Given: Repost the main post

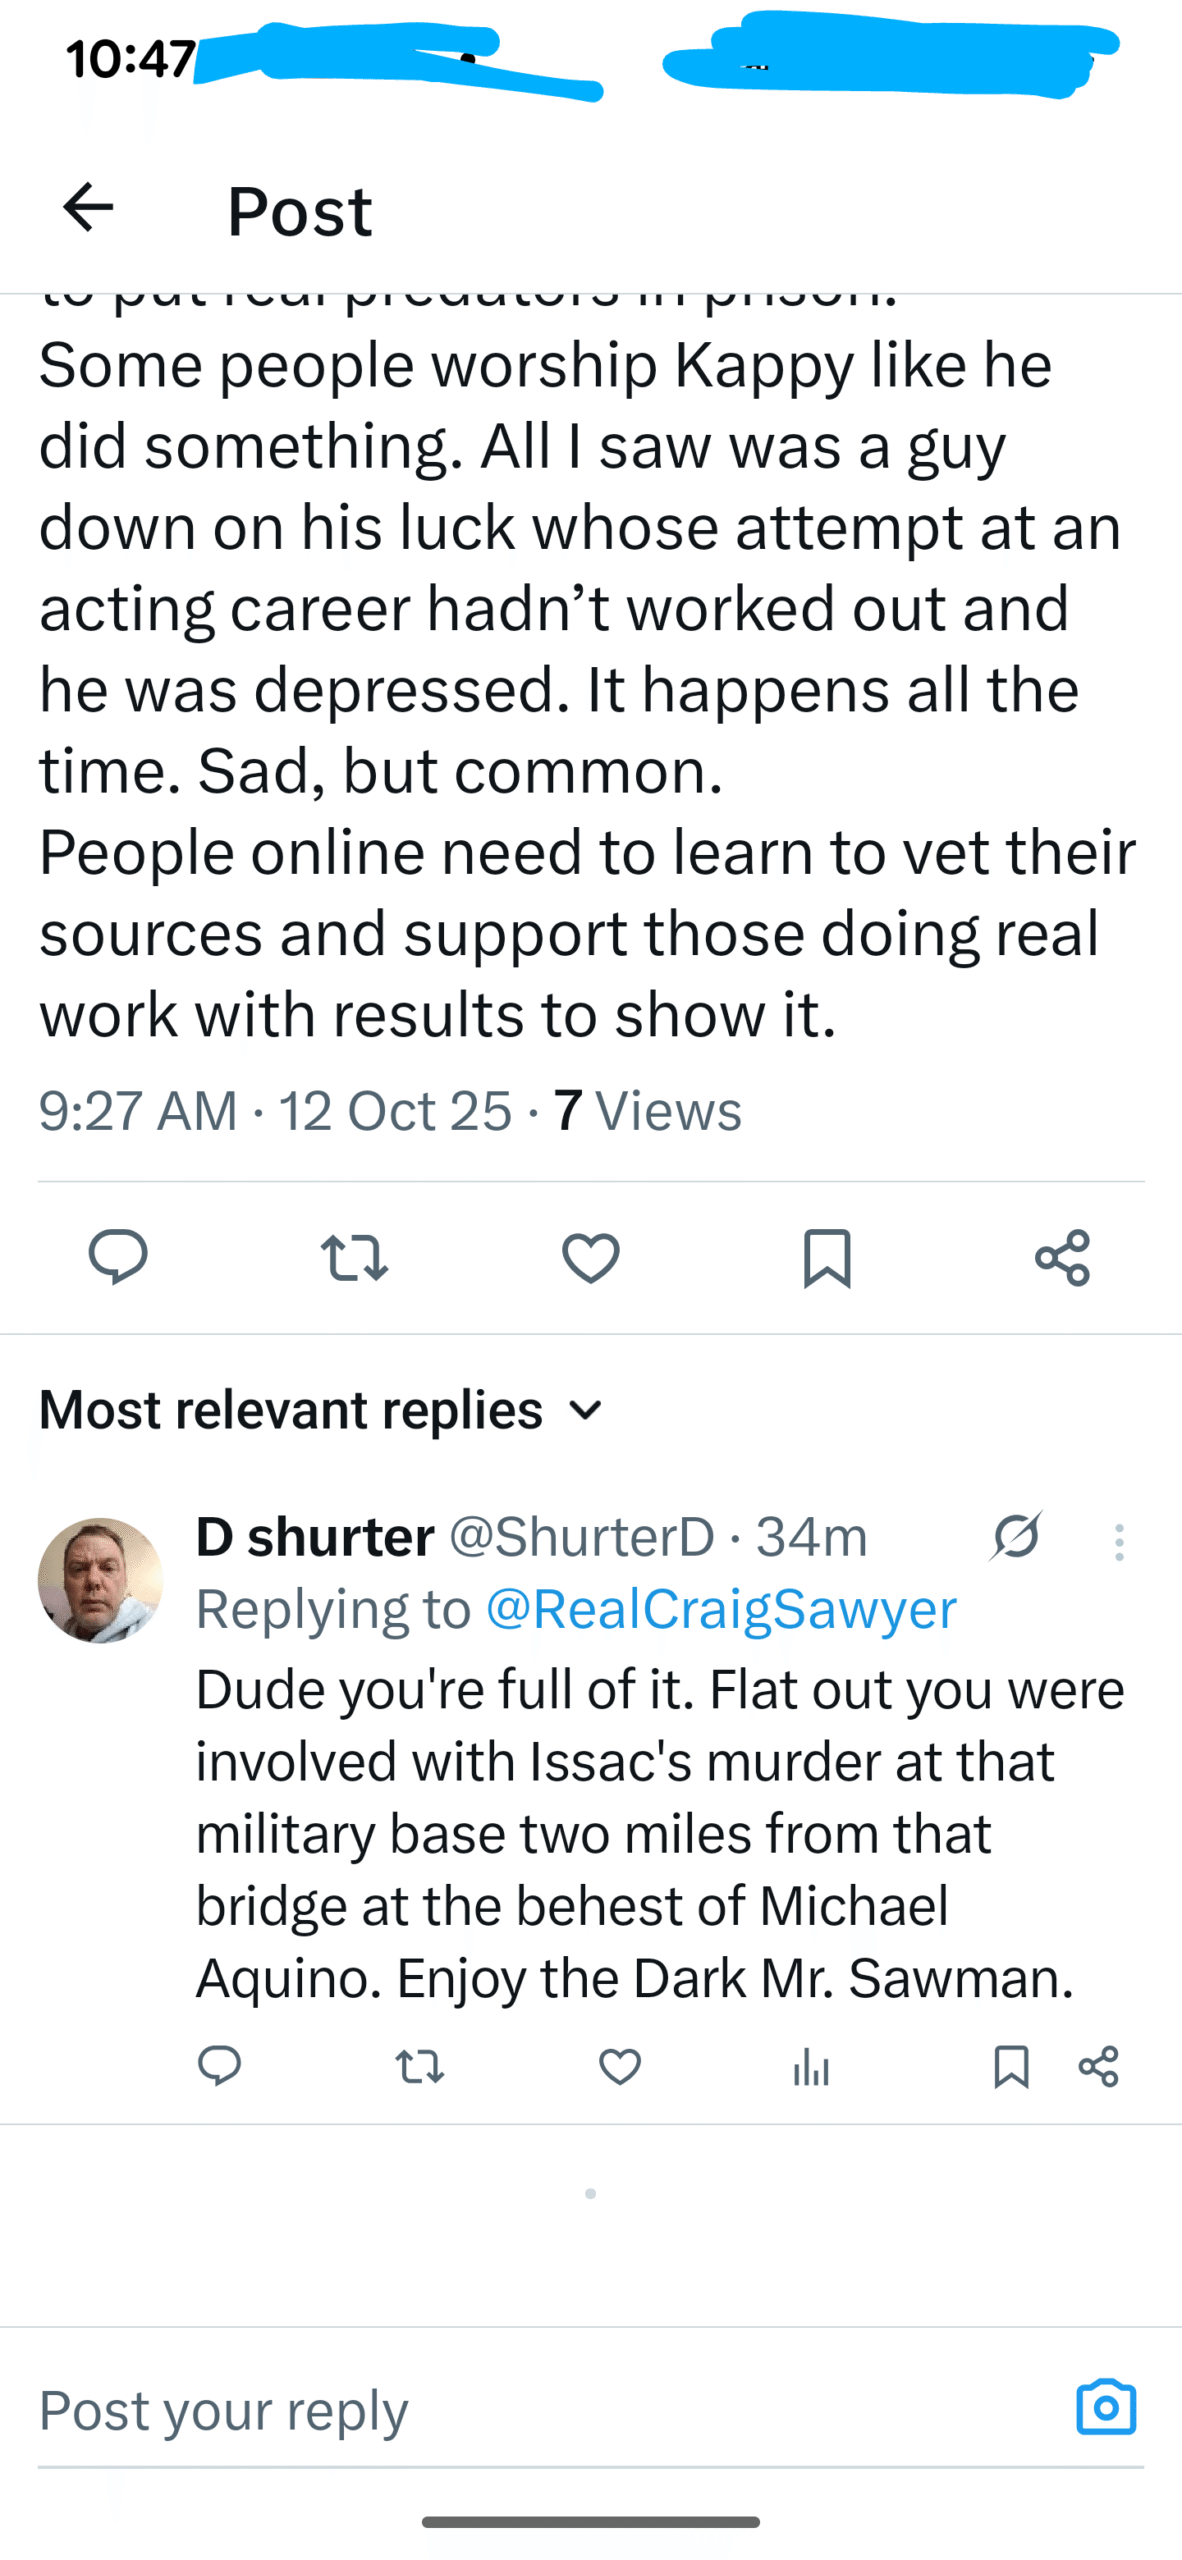Looking at the screenshot, I should (354, 1257).
